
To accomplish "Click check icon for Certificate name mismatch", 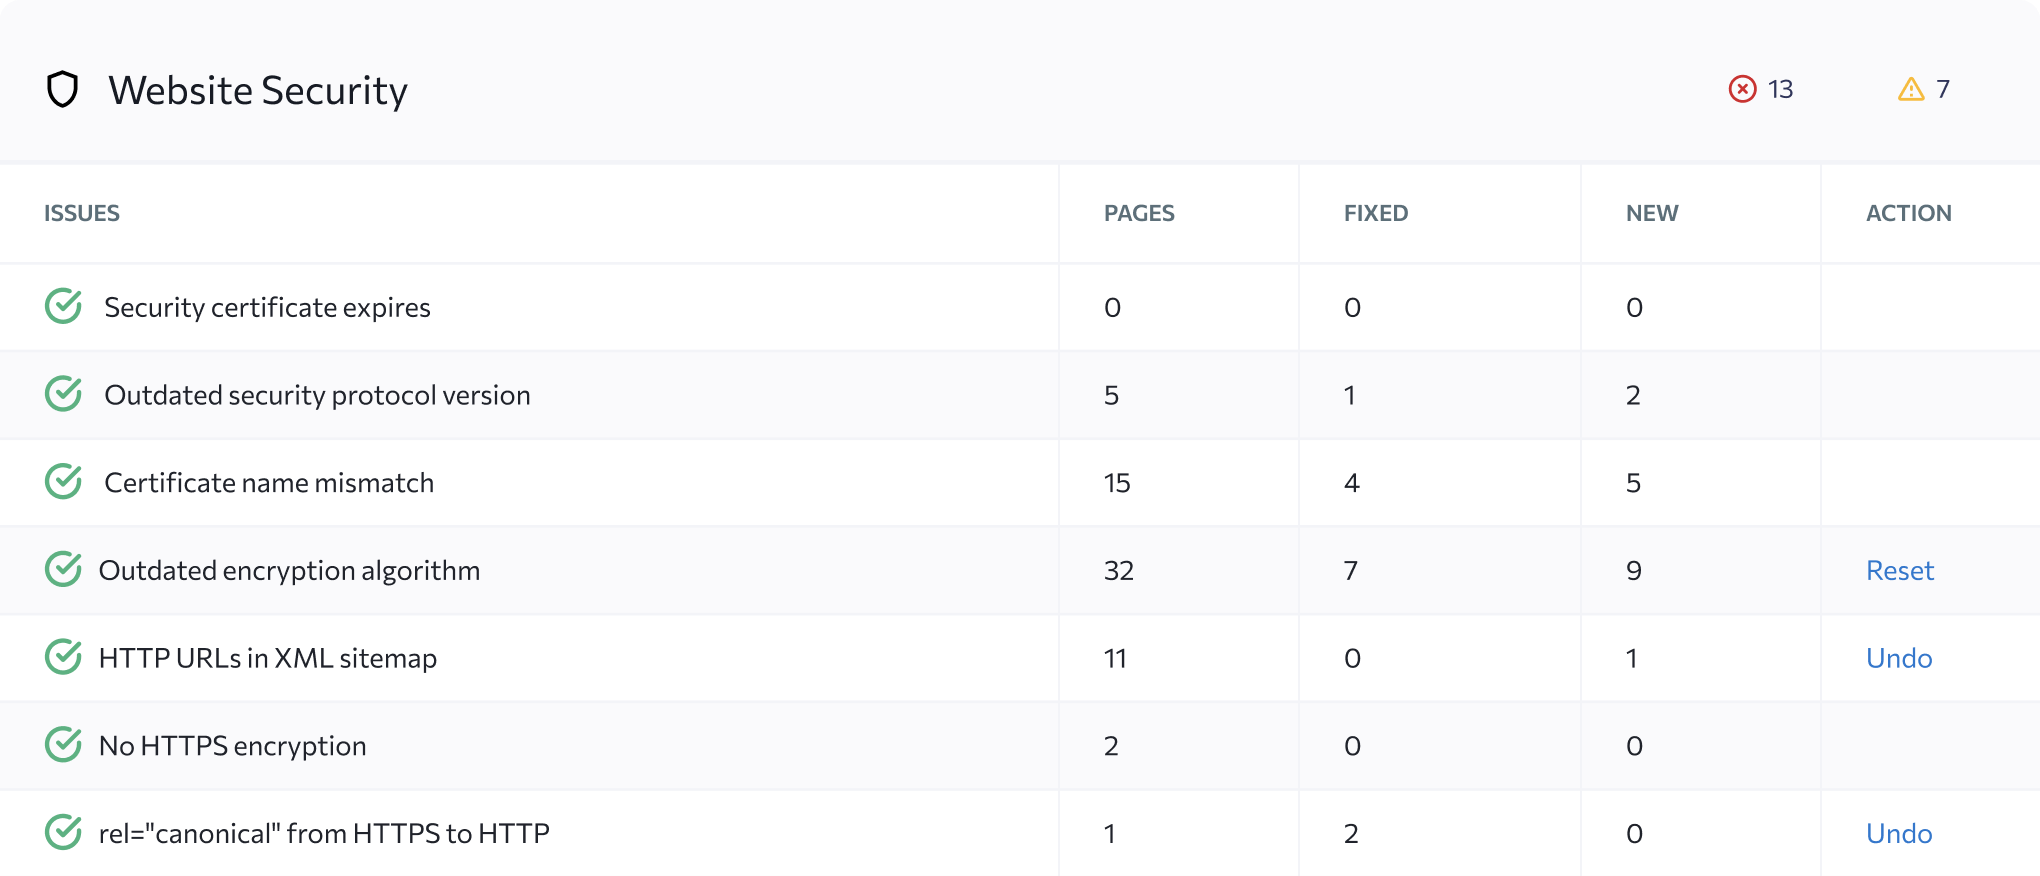I will [x=64, y=482].
